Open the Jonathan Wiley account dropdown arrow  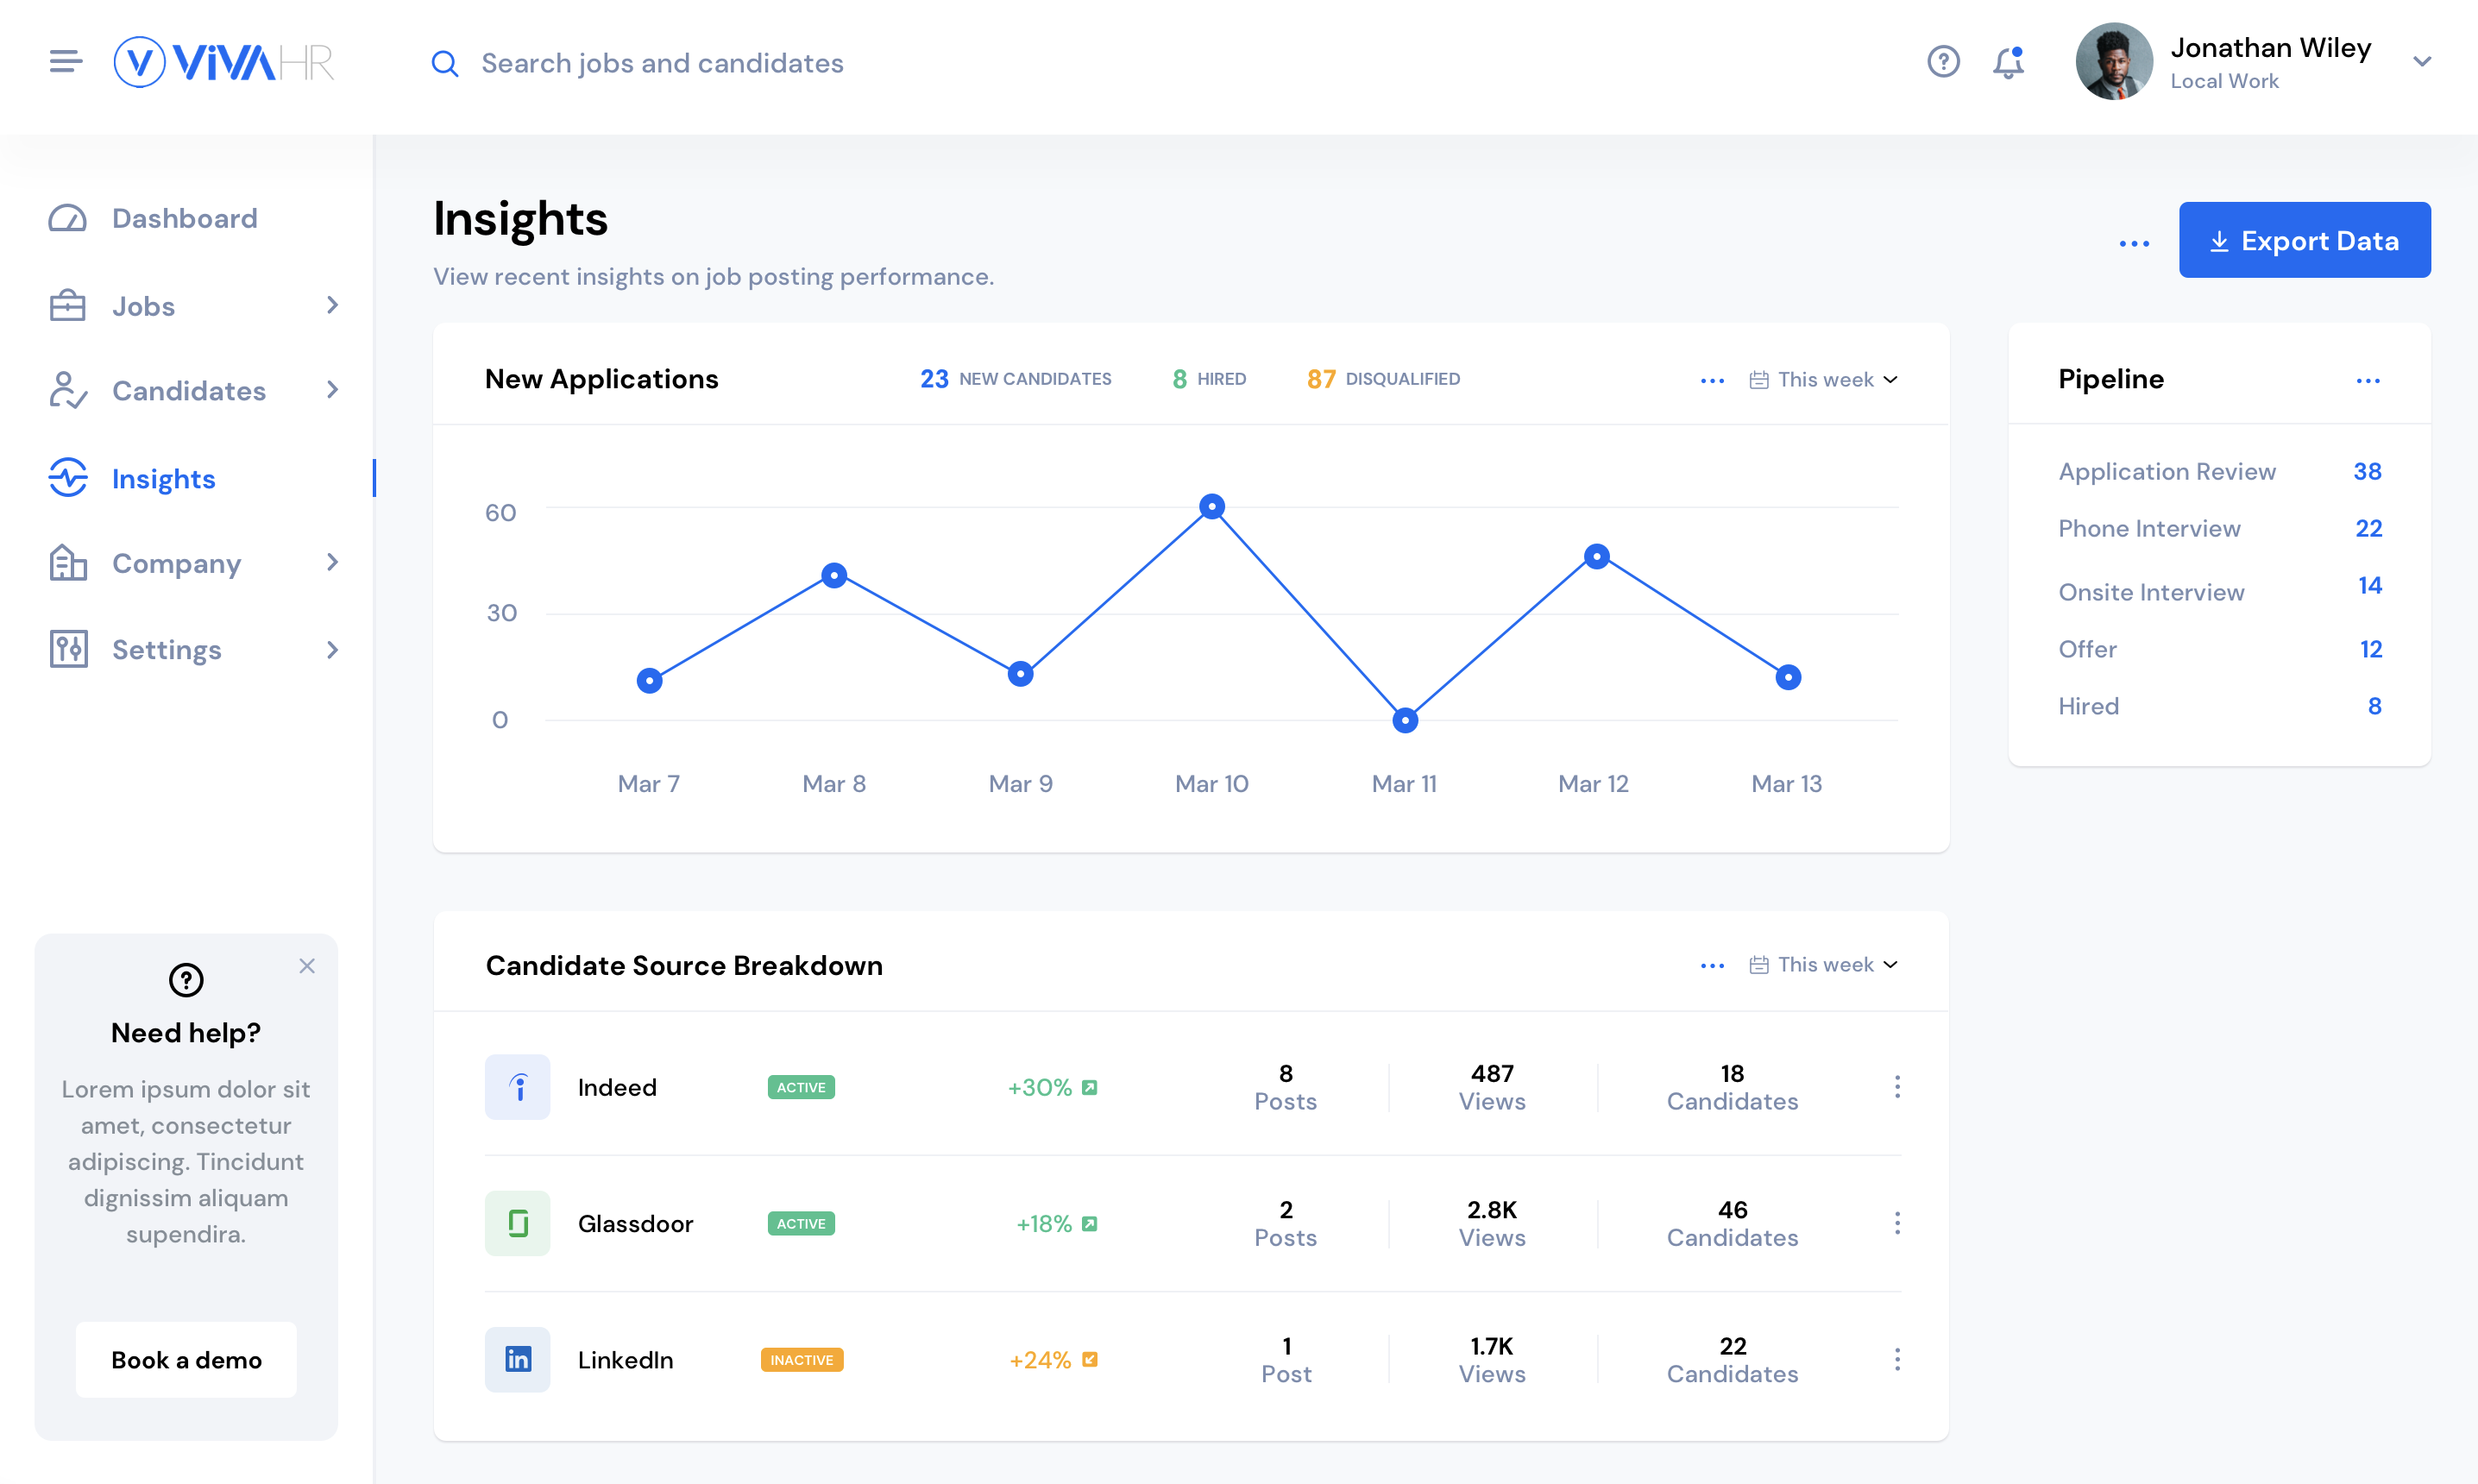pos(2421,62)
